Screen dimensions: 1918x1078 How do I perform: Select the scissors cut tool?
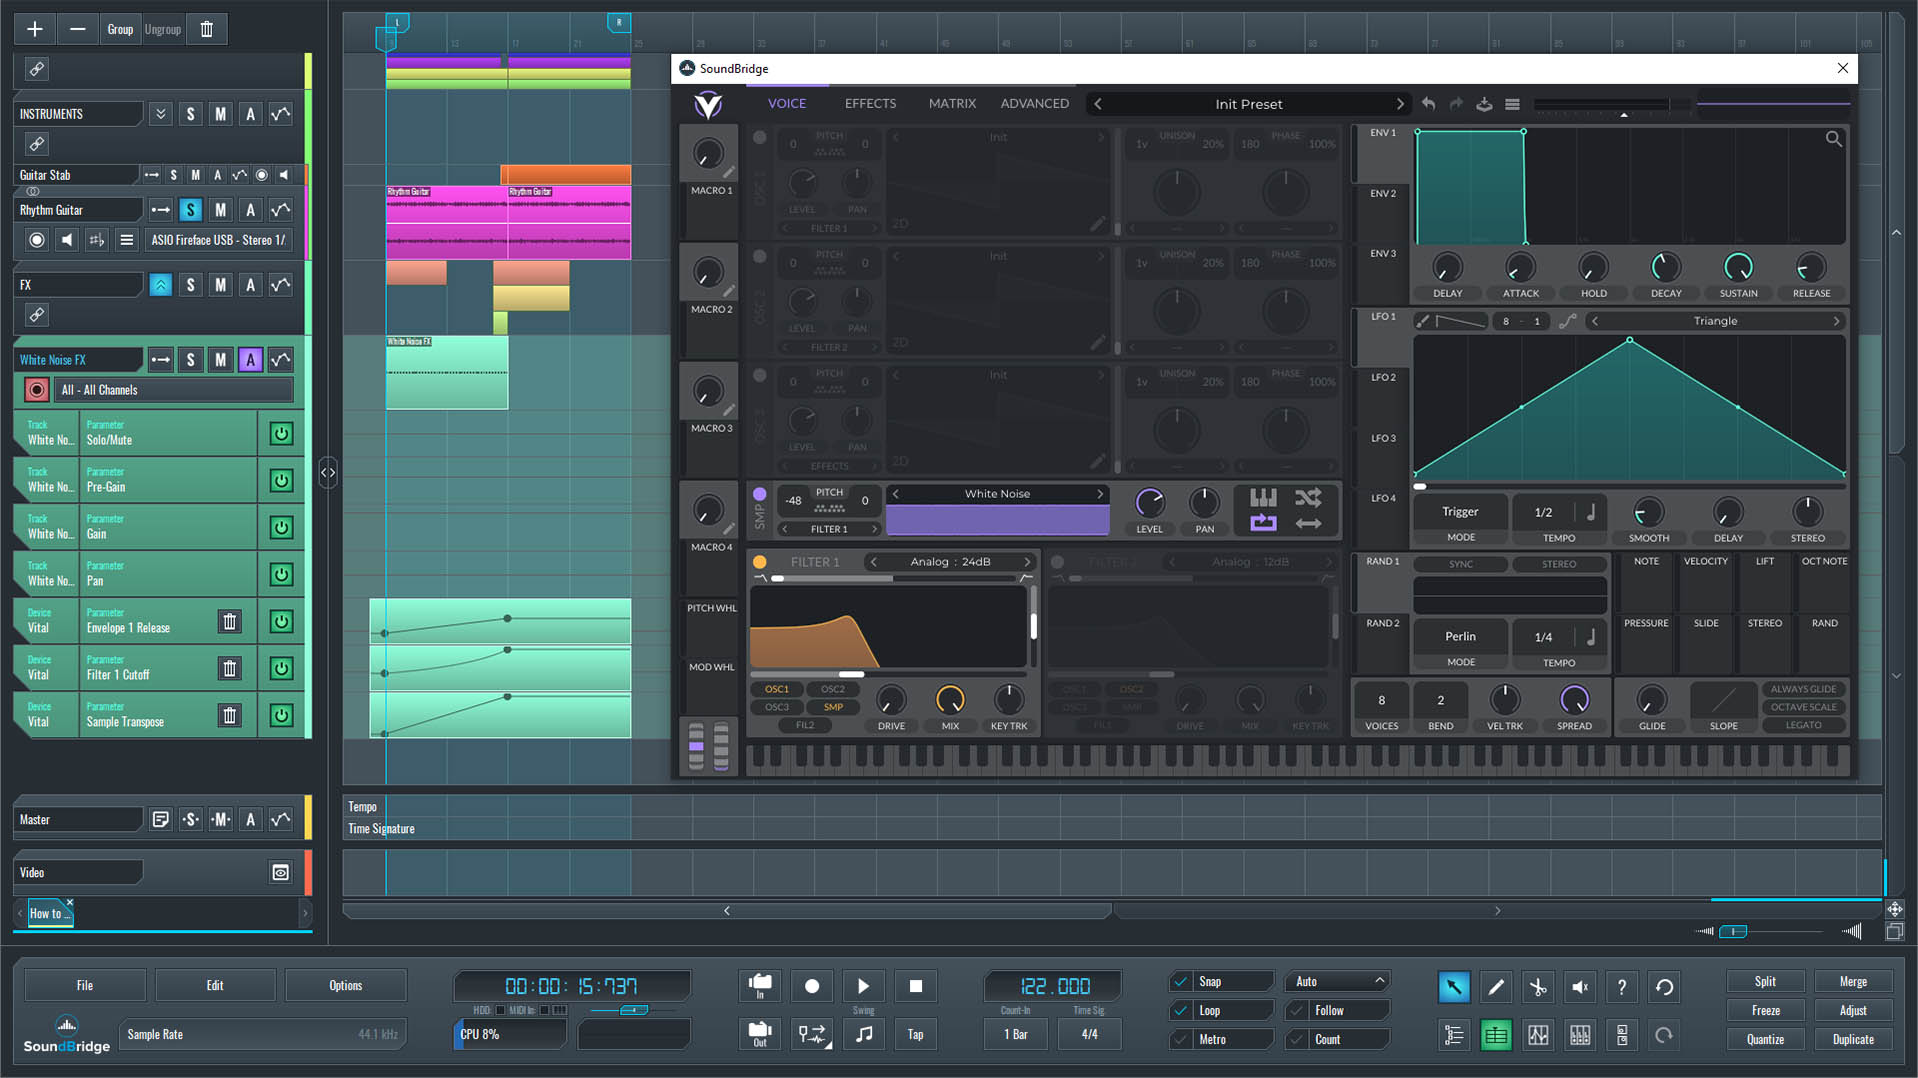[x=1538, y=987]
